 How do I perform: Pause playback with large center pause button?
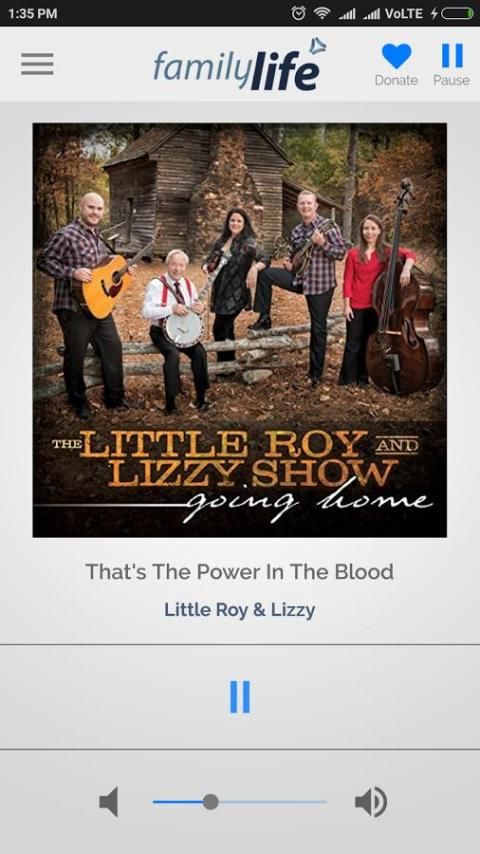click(x=240, y=697)
